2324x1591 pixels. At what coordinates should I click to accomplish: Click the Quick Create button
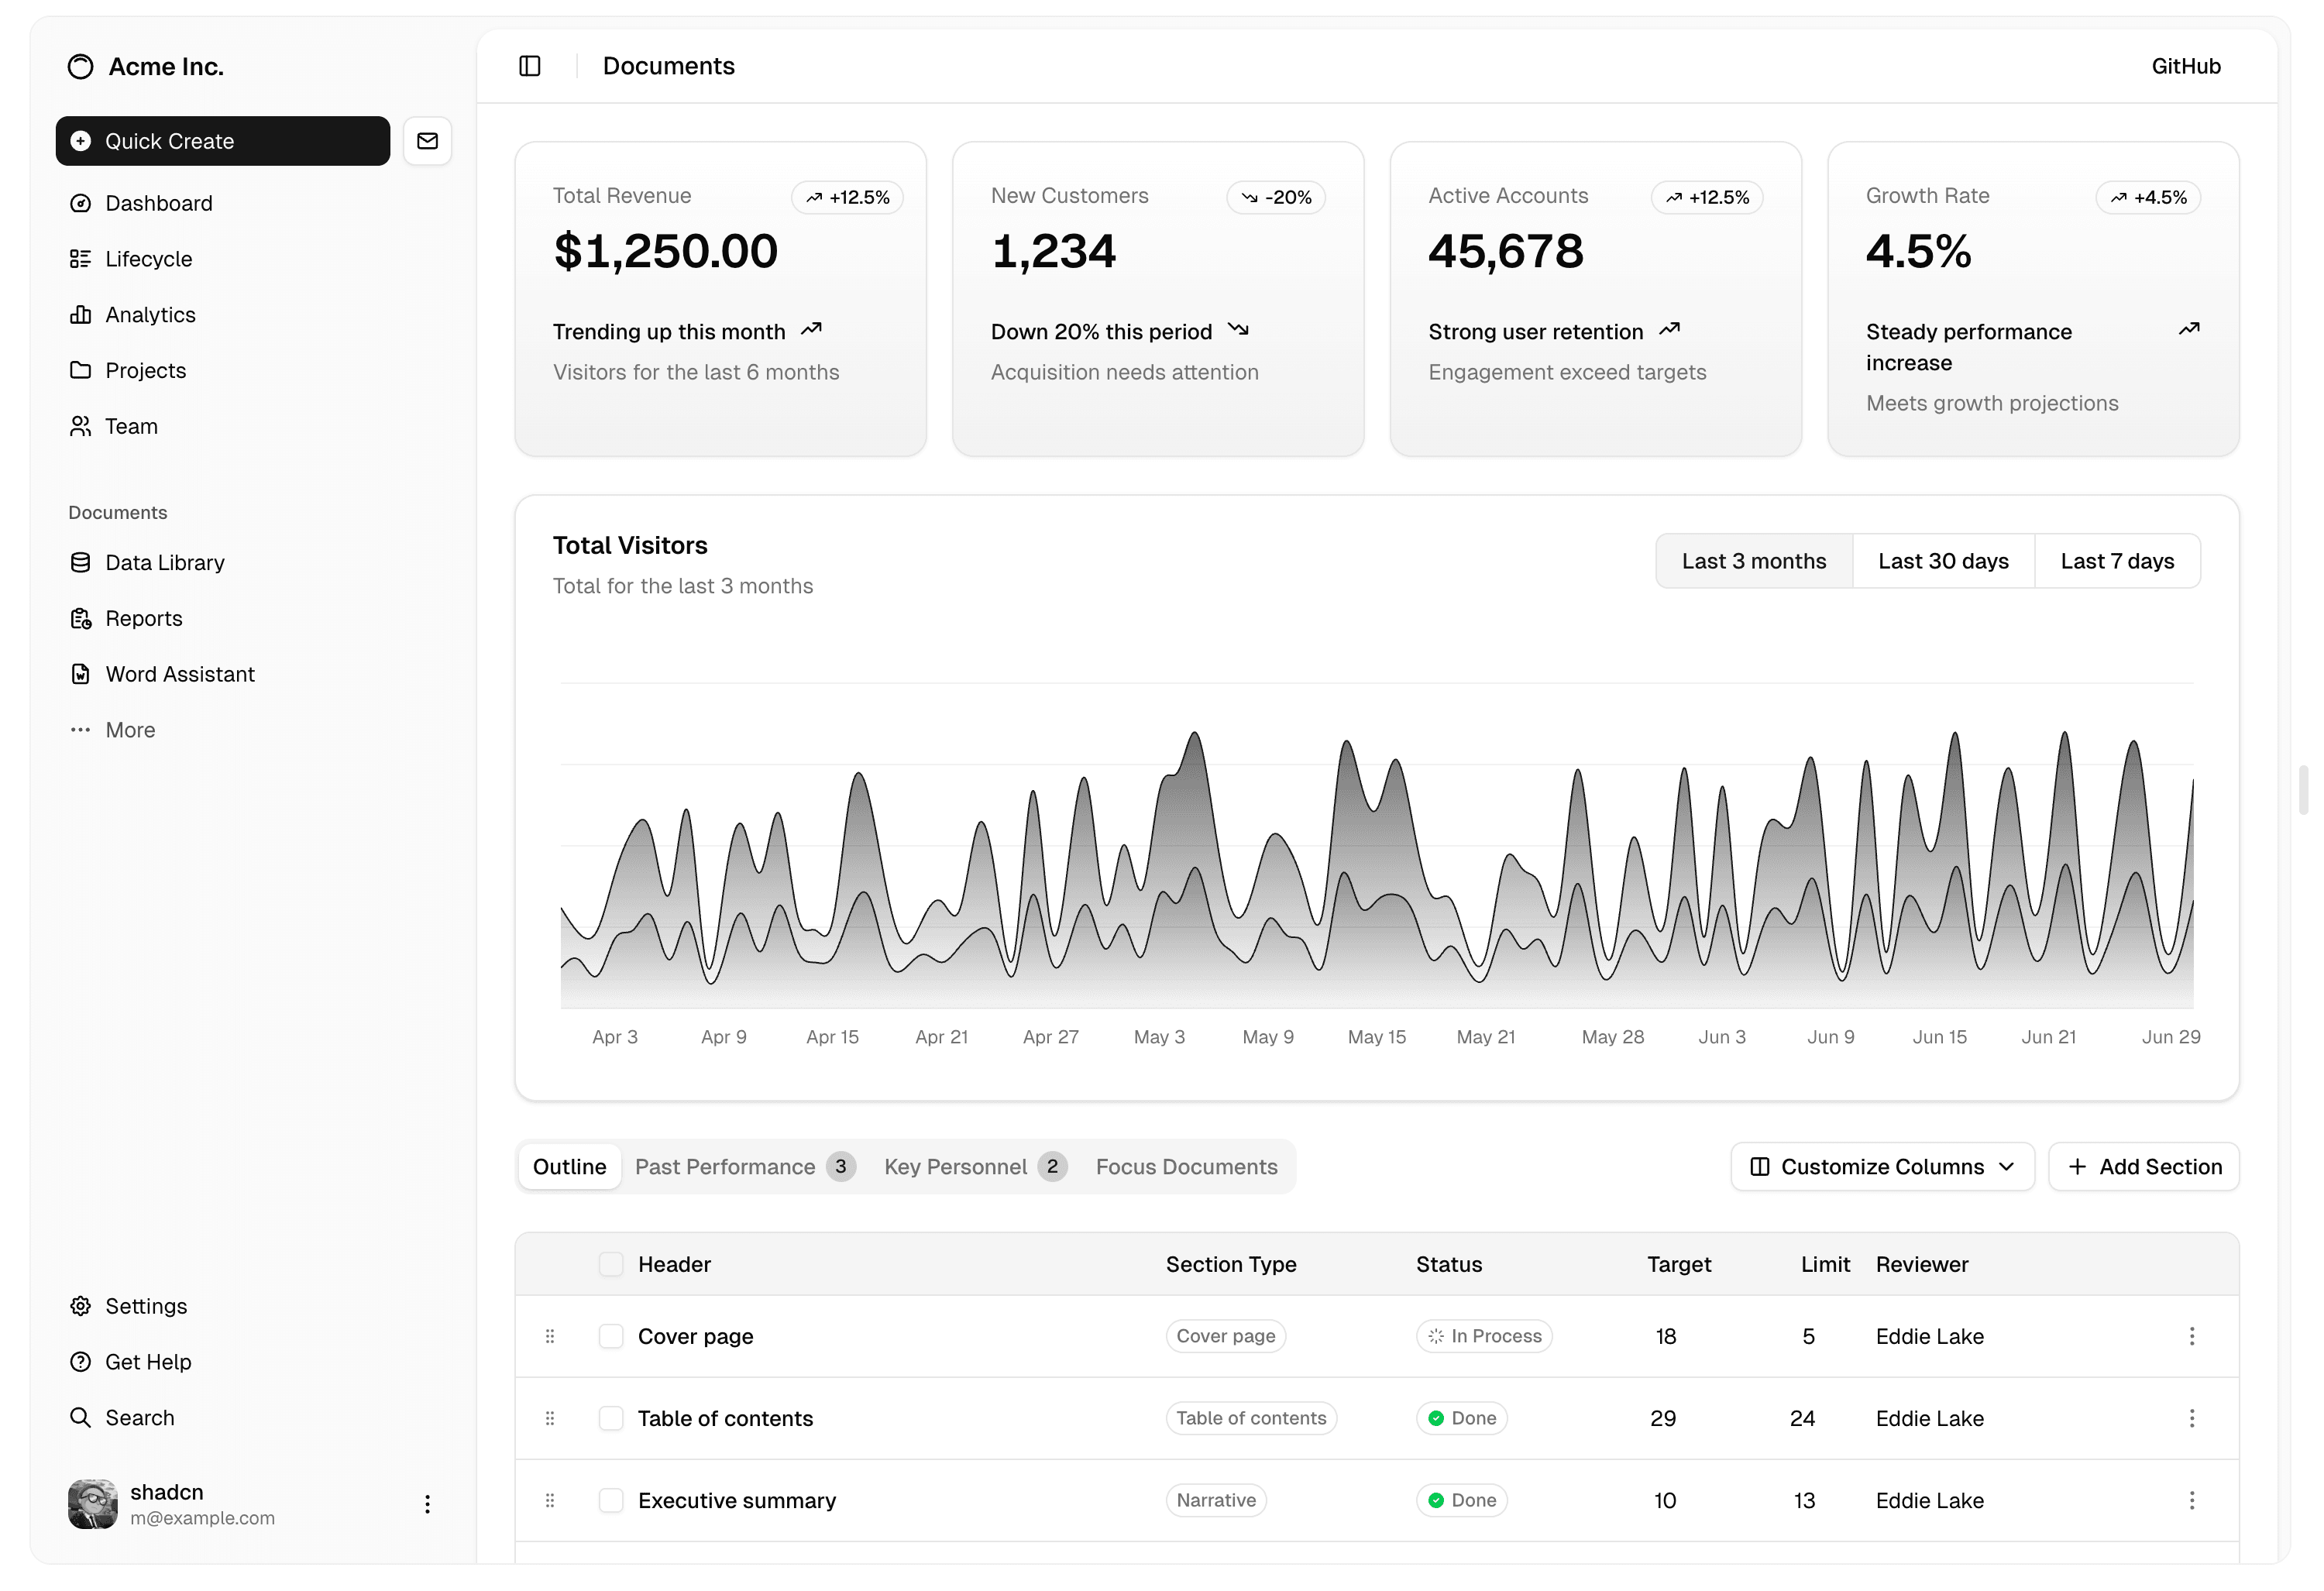(222, 141)
